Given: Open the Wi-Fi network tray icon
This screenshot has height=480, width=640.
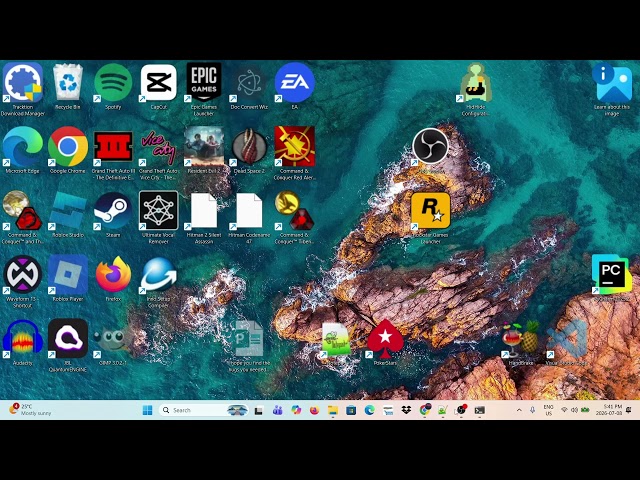Looking at the screenshot, I should coord(564,410).
